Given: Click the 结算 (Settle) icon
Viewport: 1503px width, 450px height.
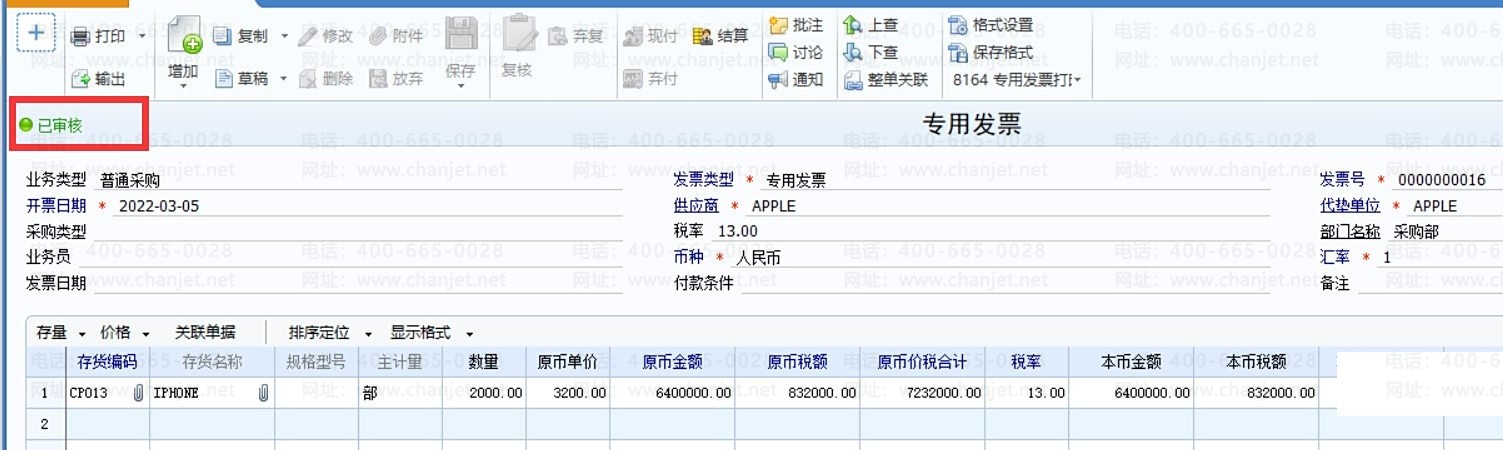Looking at the screenshot, I should (703, 37).
